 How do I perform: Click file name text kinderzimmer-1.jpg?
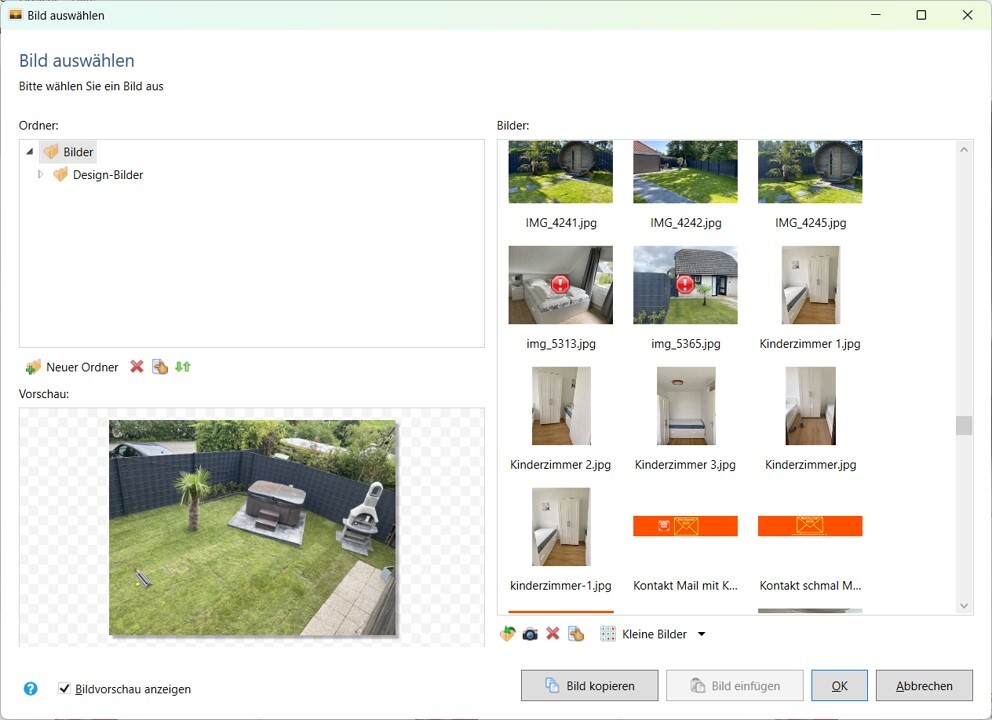[x=561, y=585]
